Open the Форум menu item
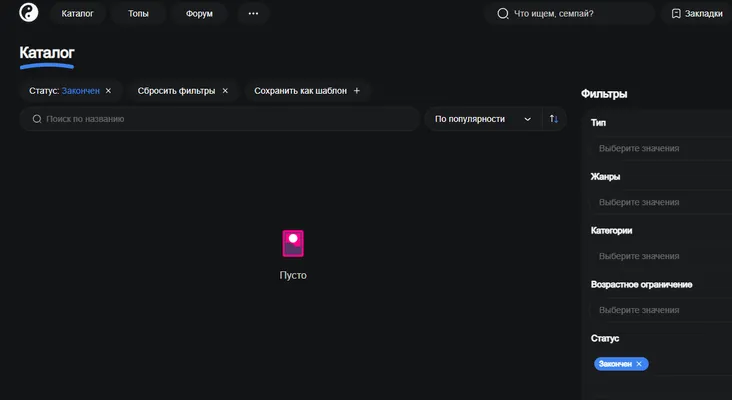 (199, 14)
